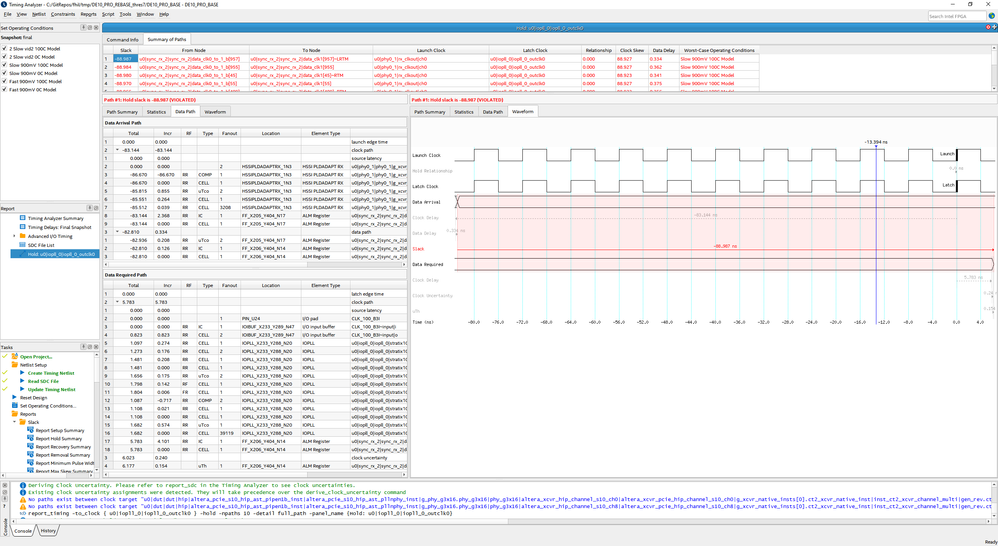
Task: Open the History tab at bottom
Action: click(48, 531)
